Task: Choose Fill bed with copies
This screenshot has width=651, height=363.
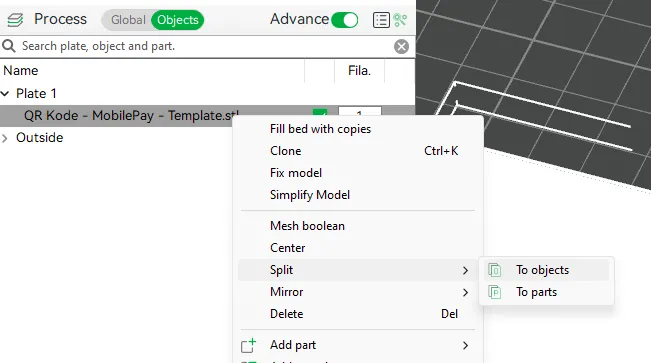Action: [x=358, y=129]
